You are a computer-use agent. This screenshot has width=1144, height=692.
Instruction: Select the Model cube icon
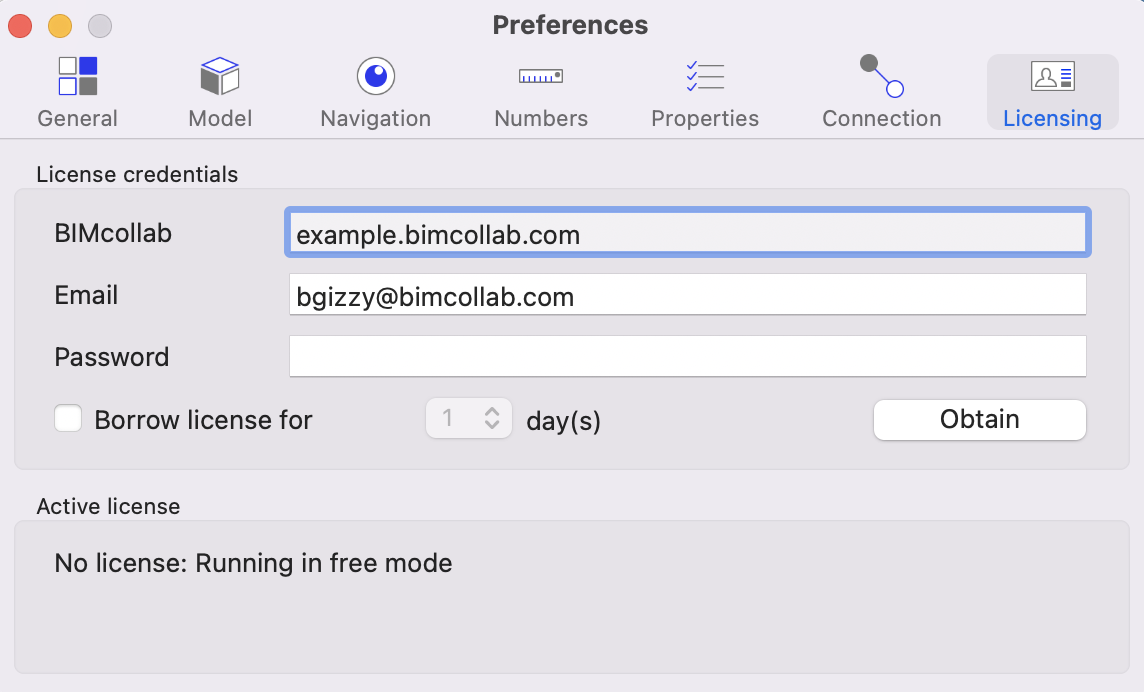[220, 76]
